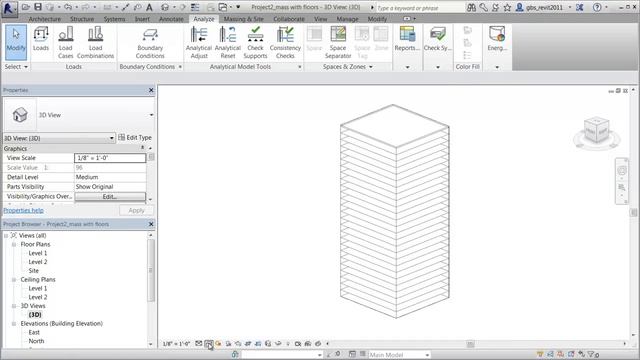Run Check Supports
The height and width of the screenshot is (360, 640).
click(256, 42)
